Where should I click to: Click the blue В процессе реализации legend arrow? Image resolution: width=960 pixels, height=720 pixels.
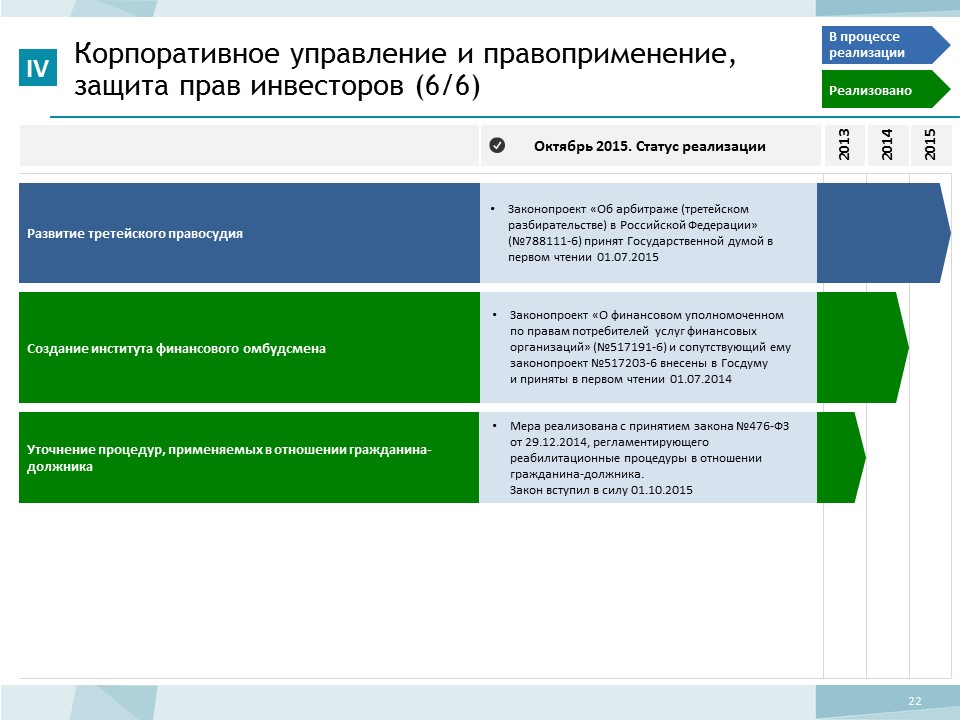point(885,45)
